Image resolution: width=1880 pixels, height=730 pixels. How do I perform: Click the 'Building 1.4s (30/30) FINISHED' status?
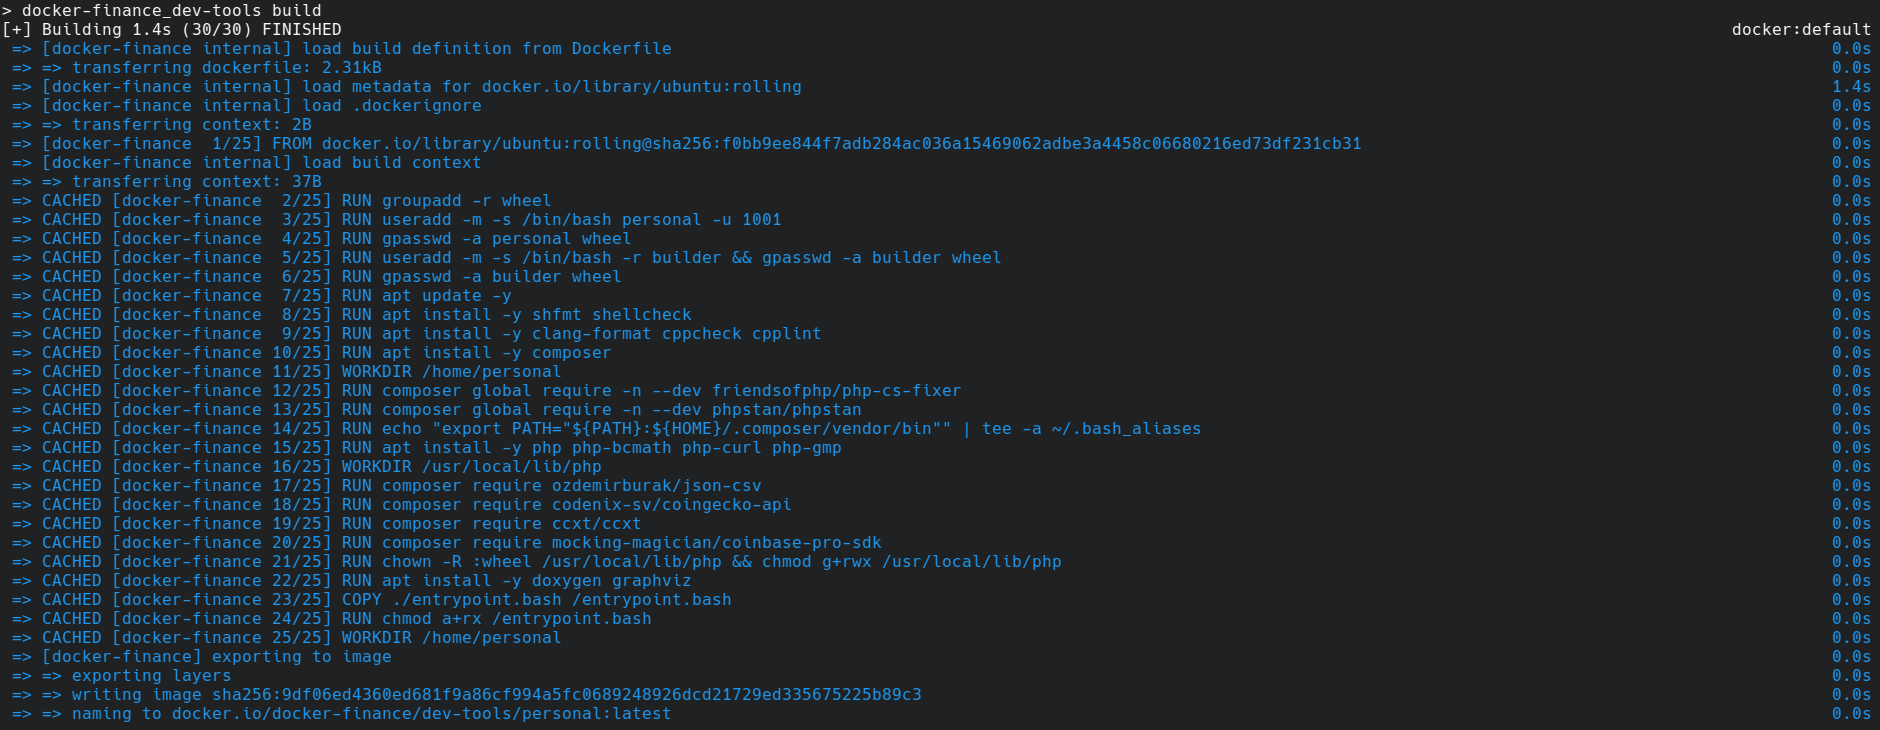tap(191, 30)
